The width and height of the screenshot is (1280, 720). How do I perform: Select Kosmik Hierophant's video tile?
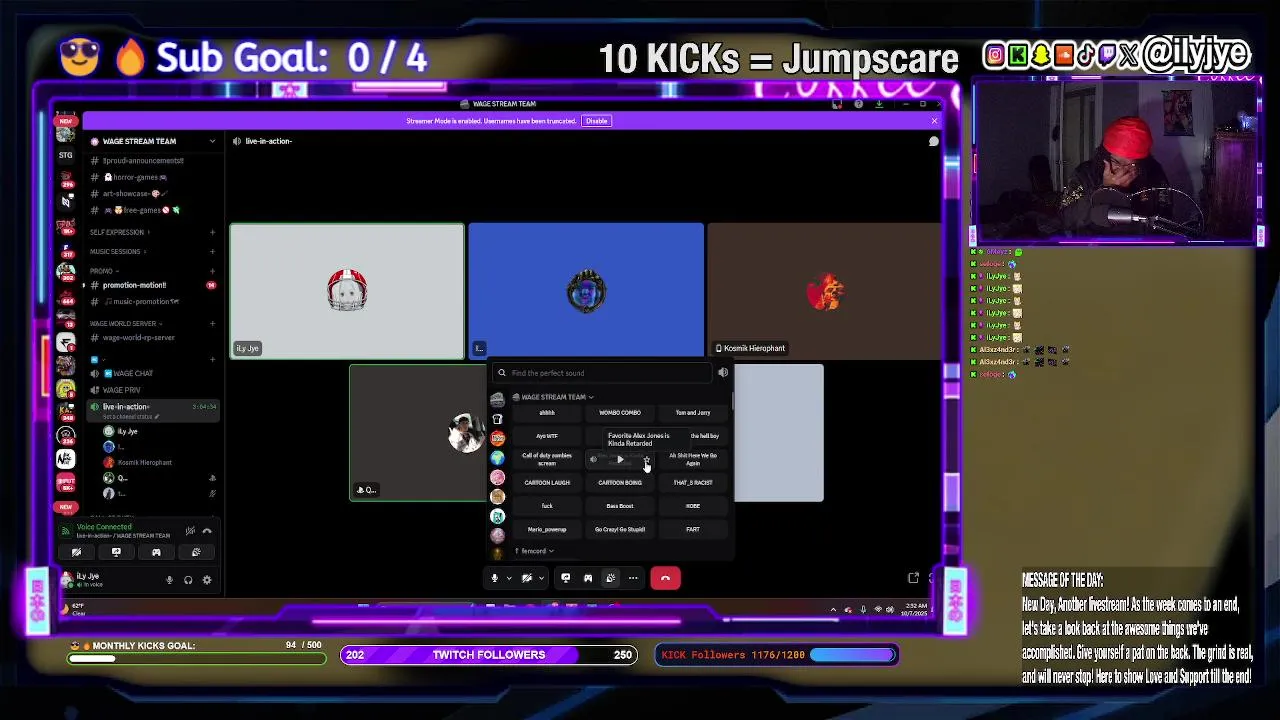(x=824, y=291)
